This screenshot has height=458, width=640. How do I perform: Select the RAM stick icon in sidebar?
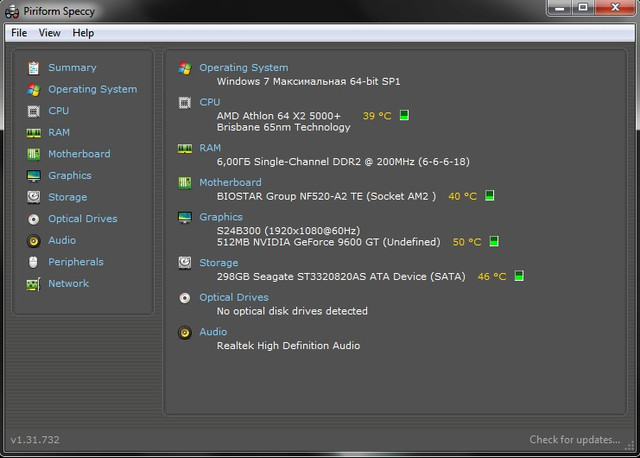pos(33,133)
